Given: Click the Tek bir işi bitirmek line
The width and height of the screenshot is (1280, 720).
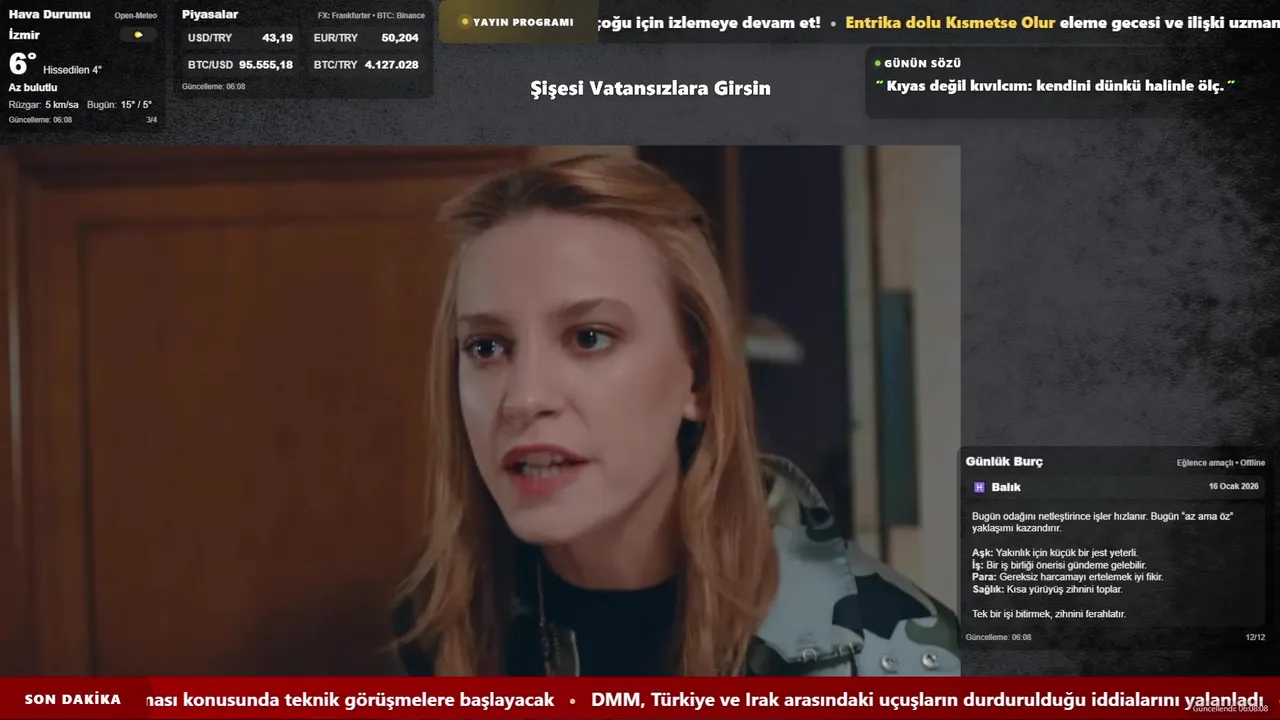Looking at the screenshot, I should (x=1049, y=613).
